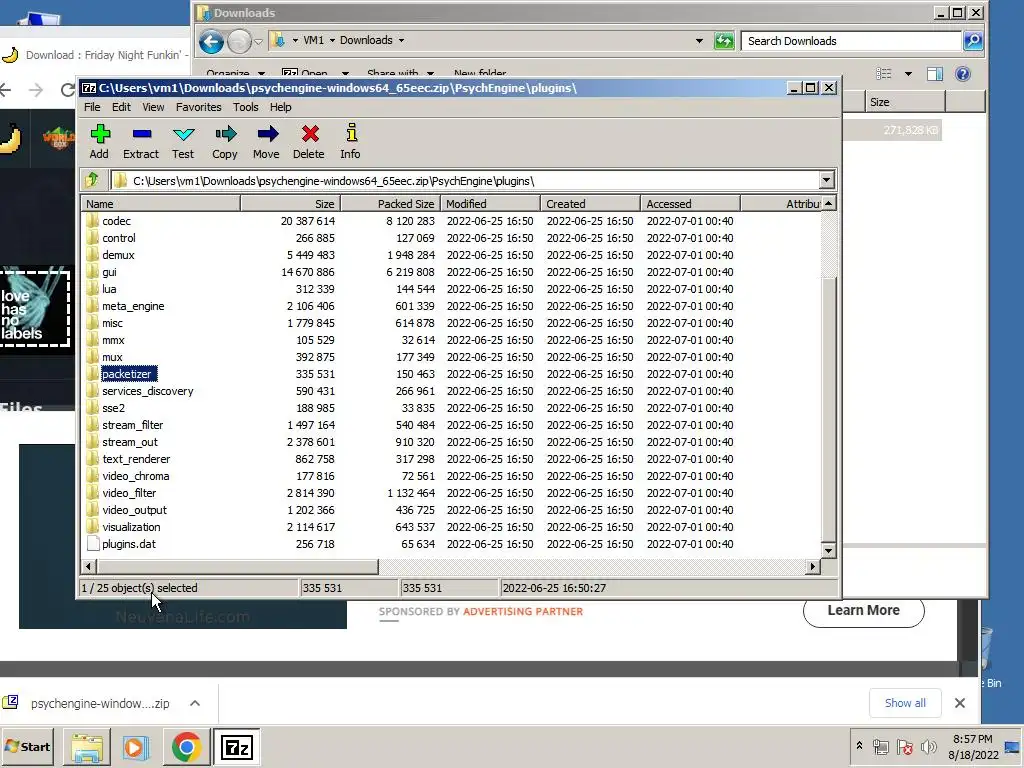This screenshot has width=1024, height=768.
Task: Select the stream_out folder
Action: click(x=130, y=441)
